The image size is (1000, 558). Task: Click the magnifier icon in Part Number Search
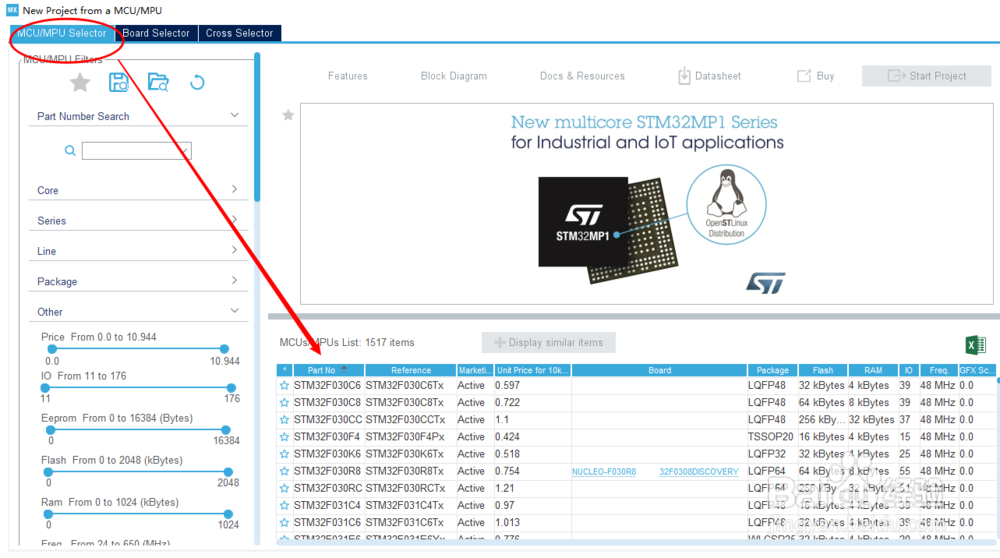(70, 151)
